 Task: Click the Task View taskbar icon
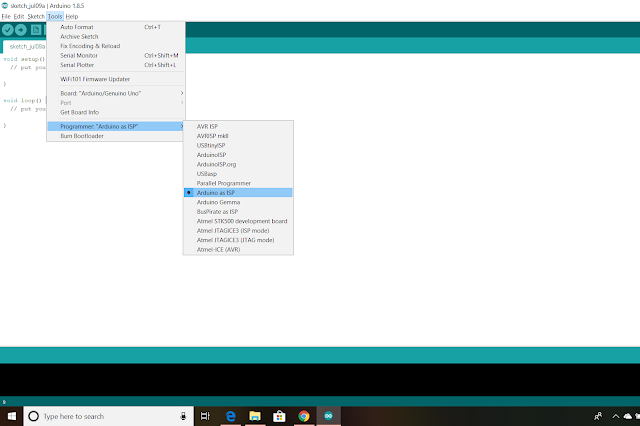point(205,416)
